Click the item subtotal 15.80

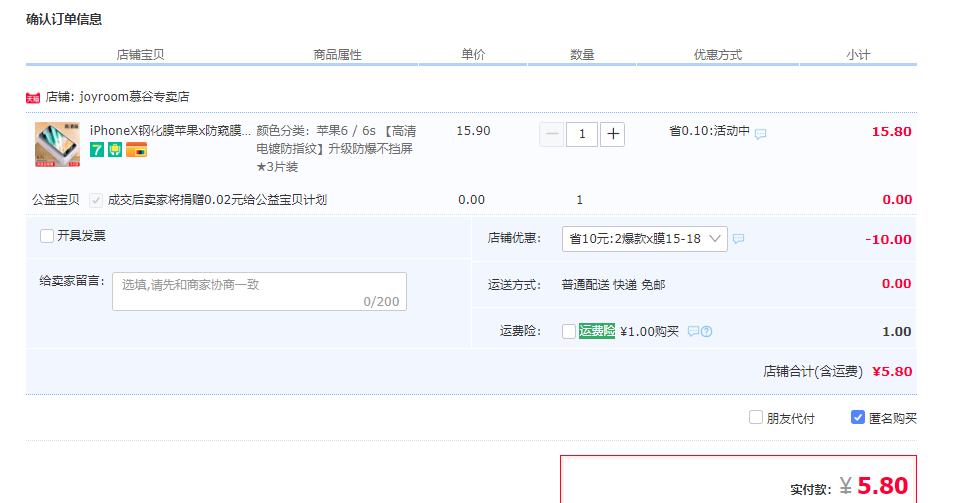pyautogui.click(x=892, y=132)
